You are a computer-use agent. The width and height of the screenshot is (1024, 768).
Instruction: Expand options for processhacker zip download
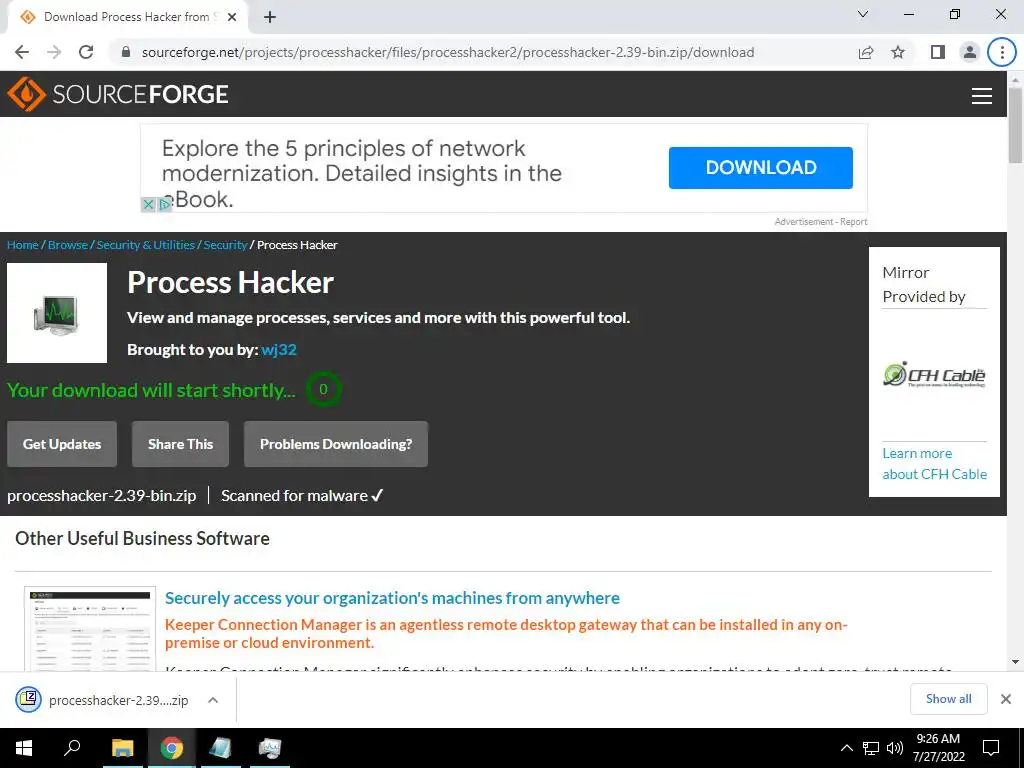pos(212,700)
